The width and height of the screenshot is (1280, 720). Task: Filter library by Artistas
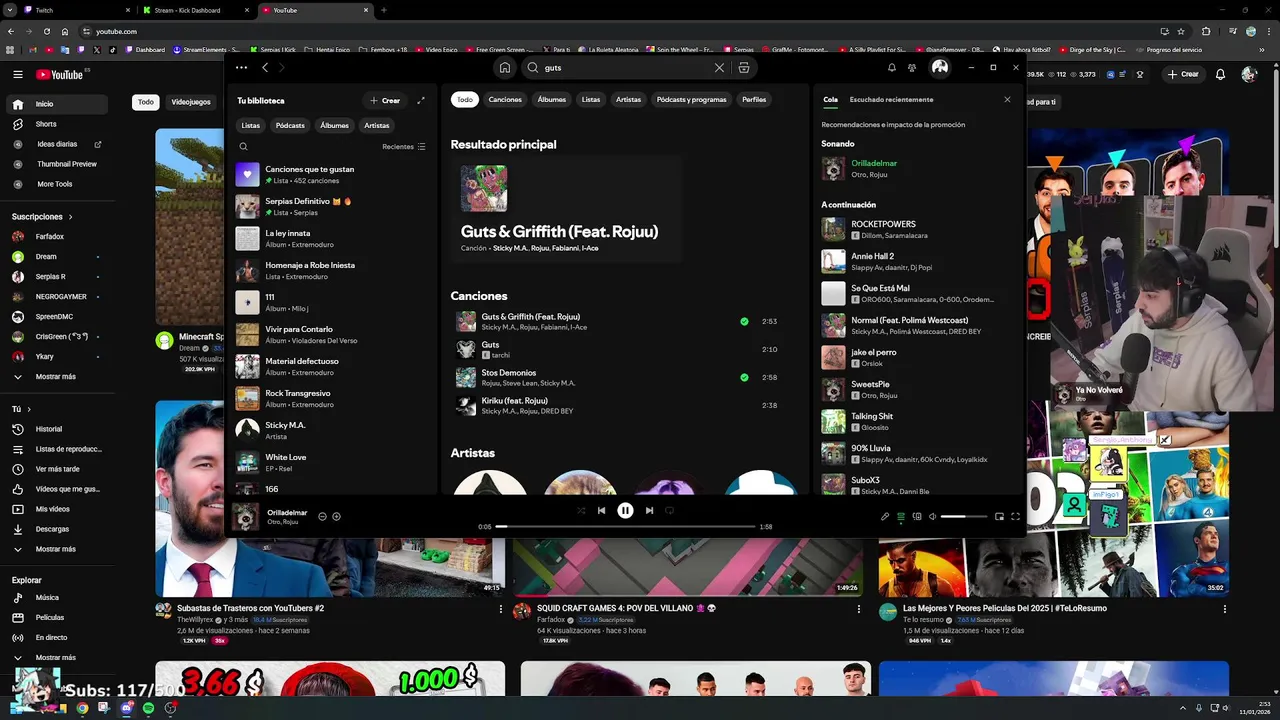[x=377, y=125]
